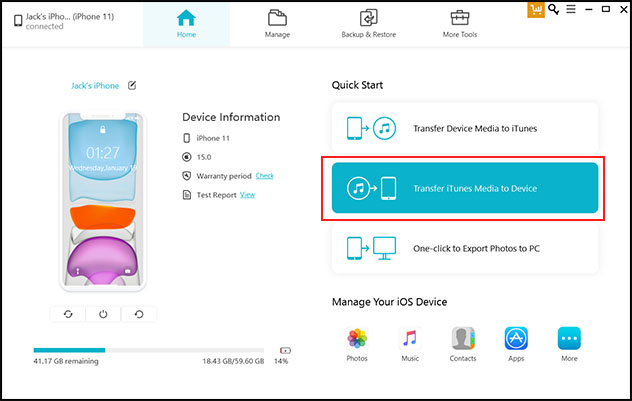Click the iPhone 11 model text
The height and width of the screenshot is (401, 632).
(213, 138)
